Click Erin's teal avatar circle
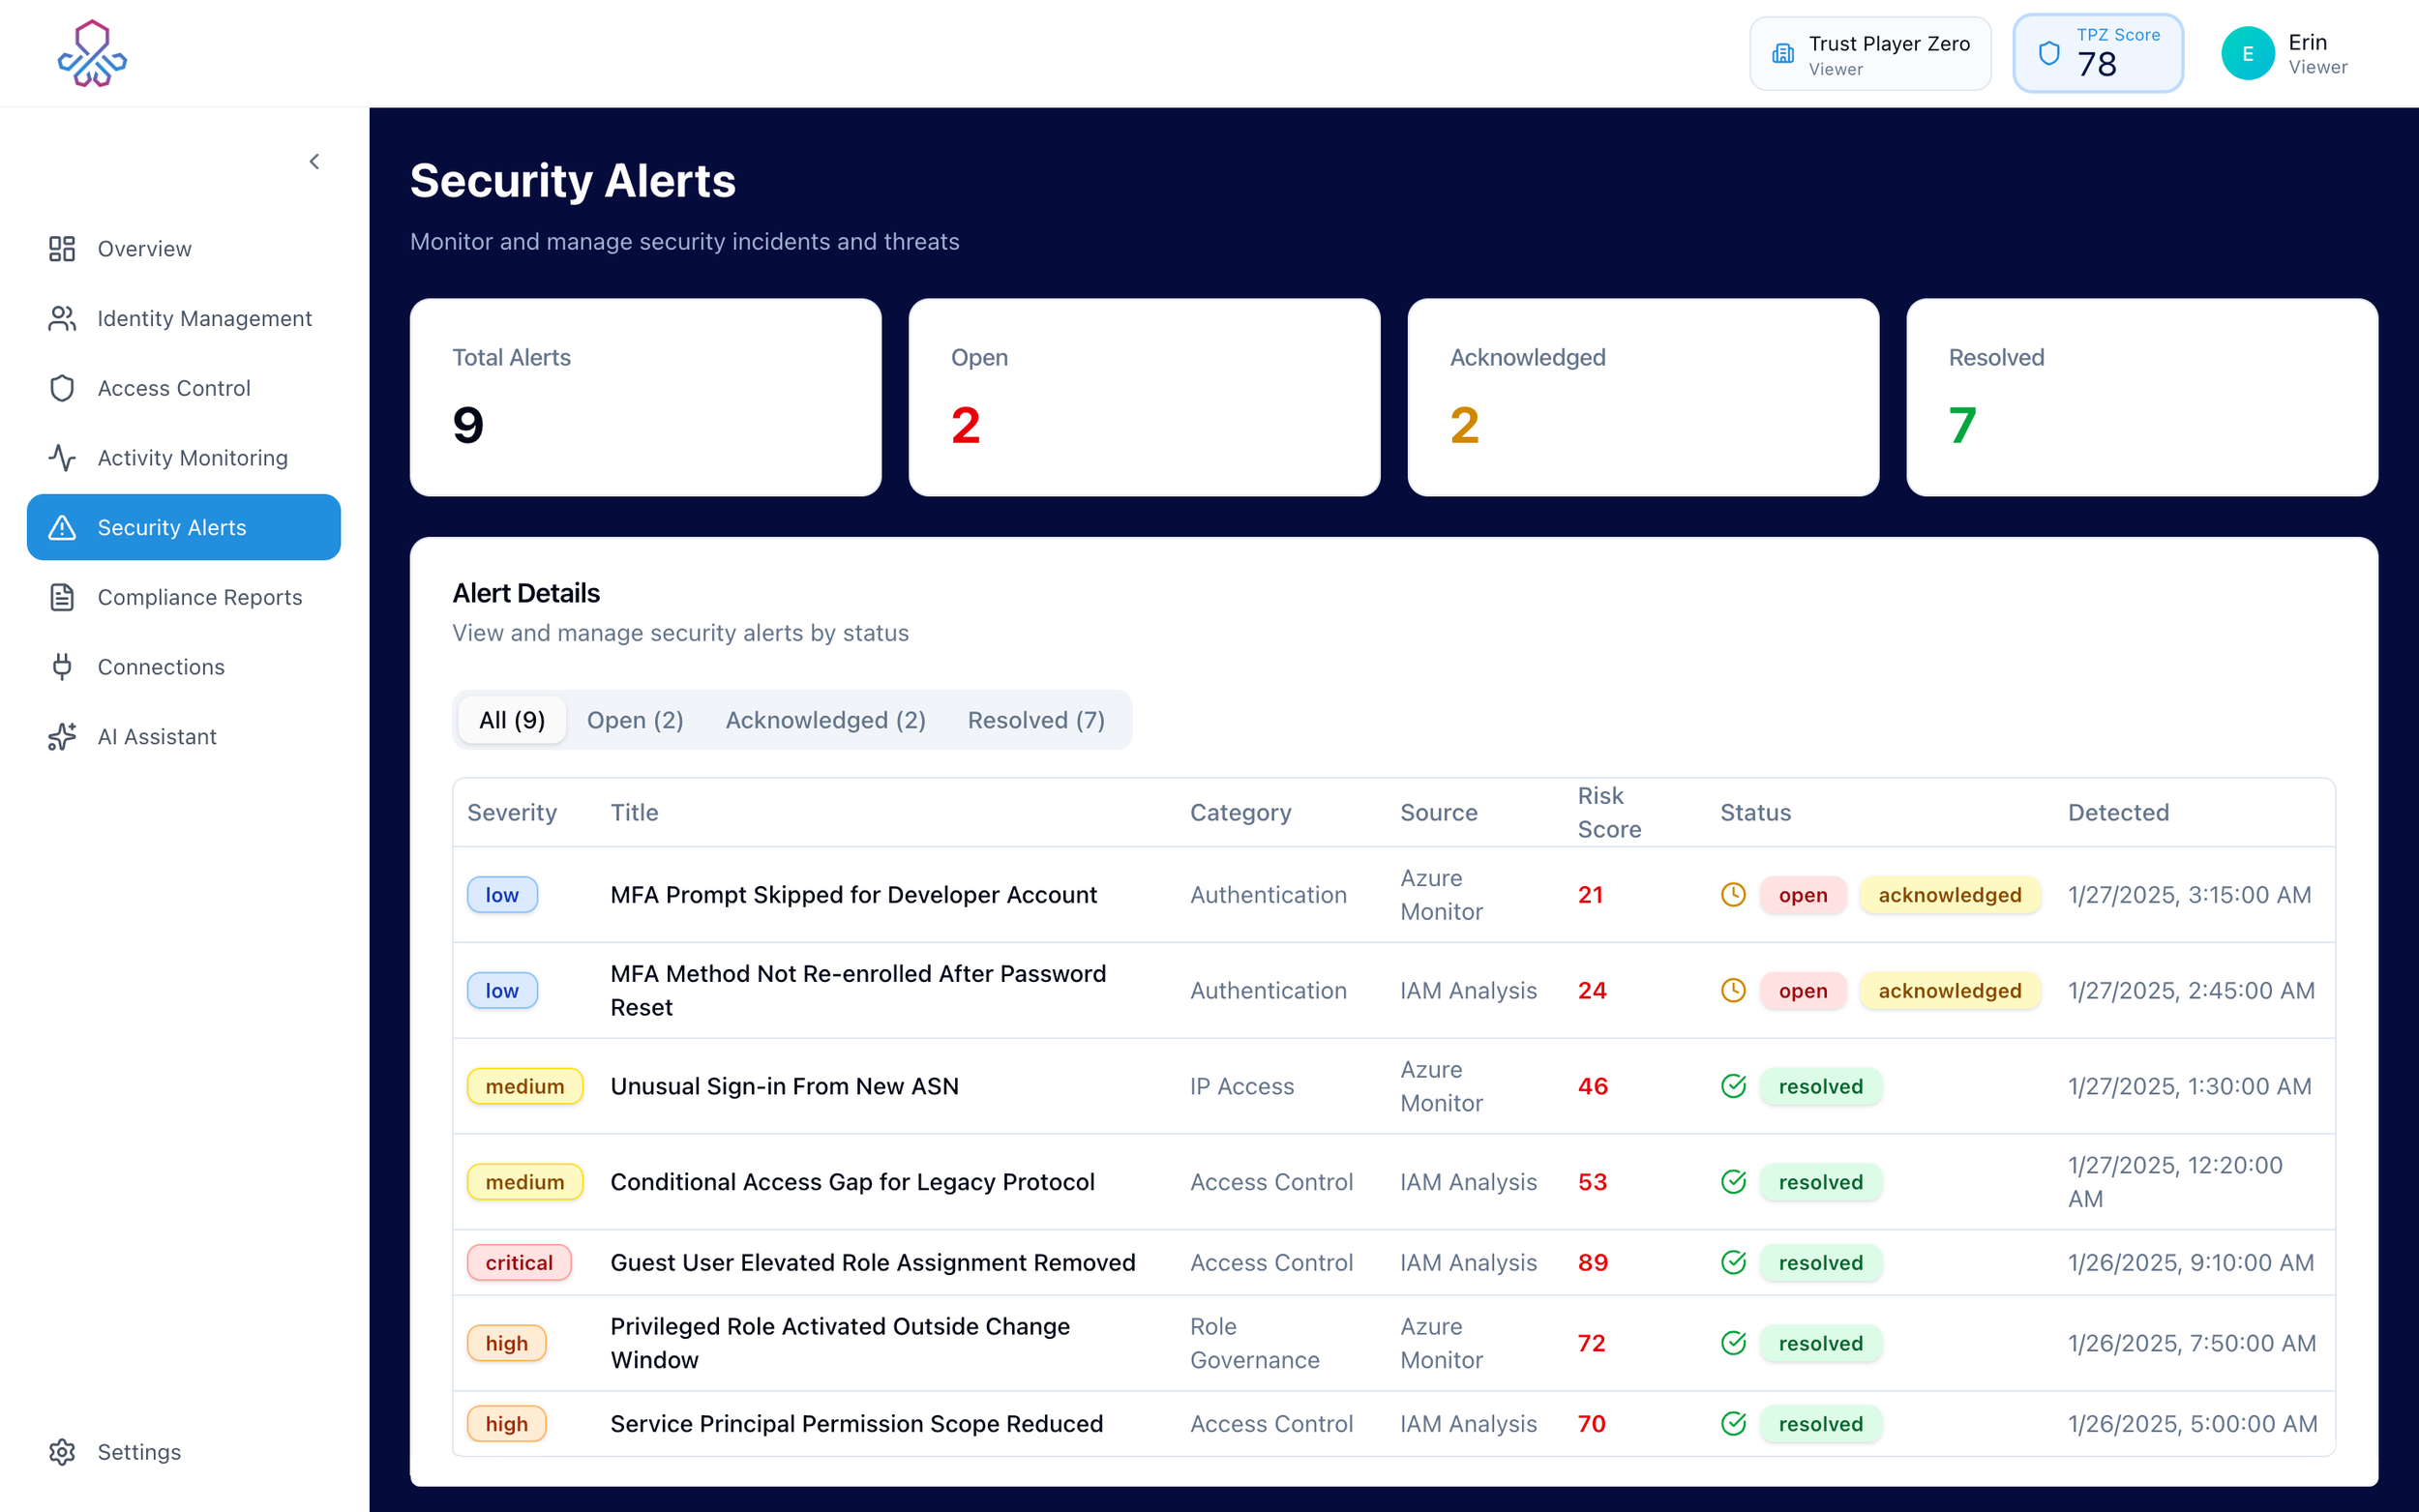Screen dimensions: 2419x1512 2247,54
